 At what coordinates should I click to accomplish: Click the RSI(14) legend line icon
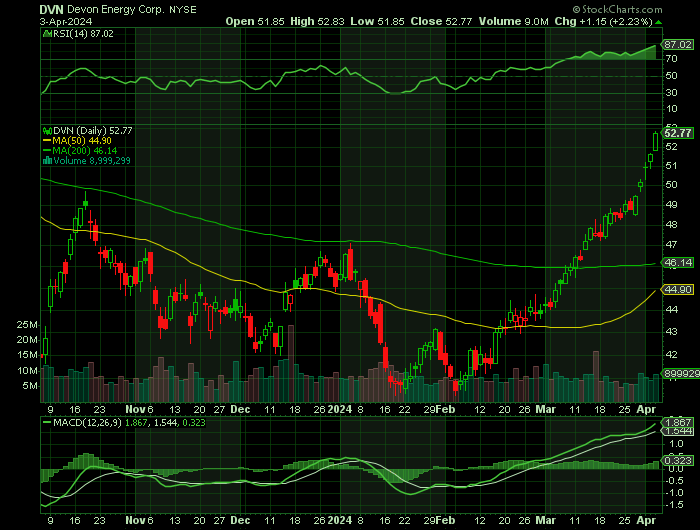coord(44,33)
